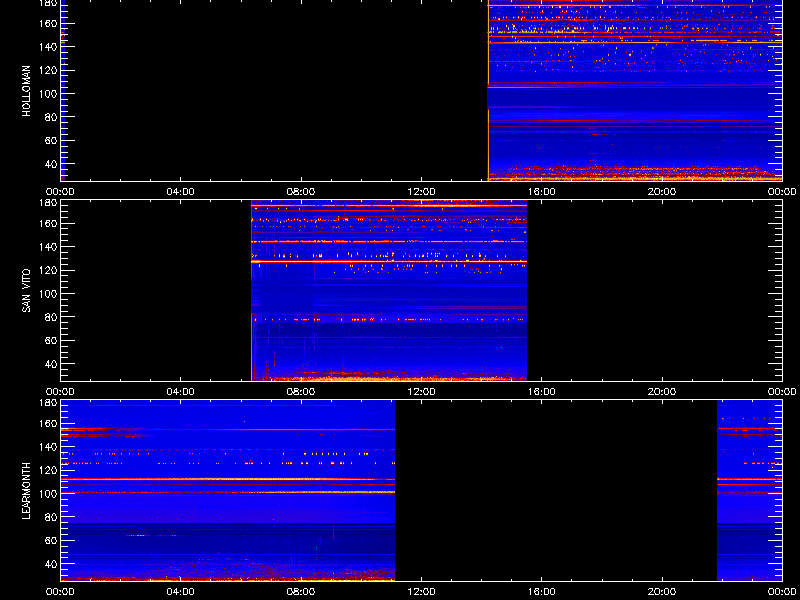Pick the 16:00 label beneath Learmonth plot
Image resolution: width=800 pixels, height=600 pixels.
(x=541, y=592)
